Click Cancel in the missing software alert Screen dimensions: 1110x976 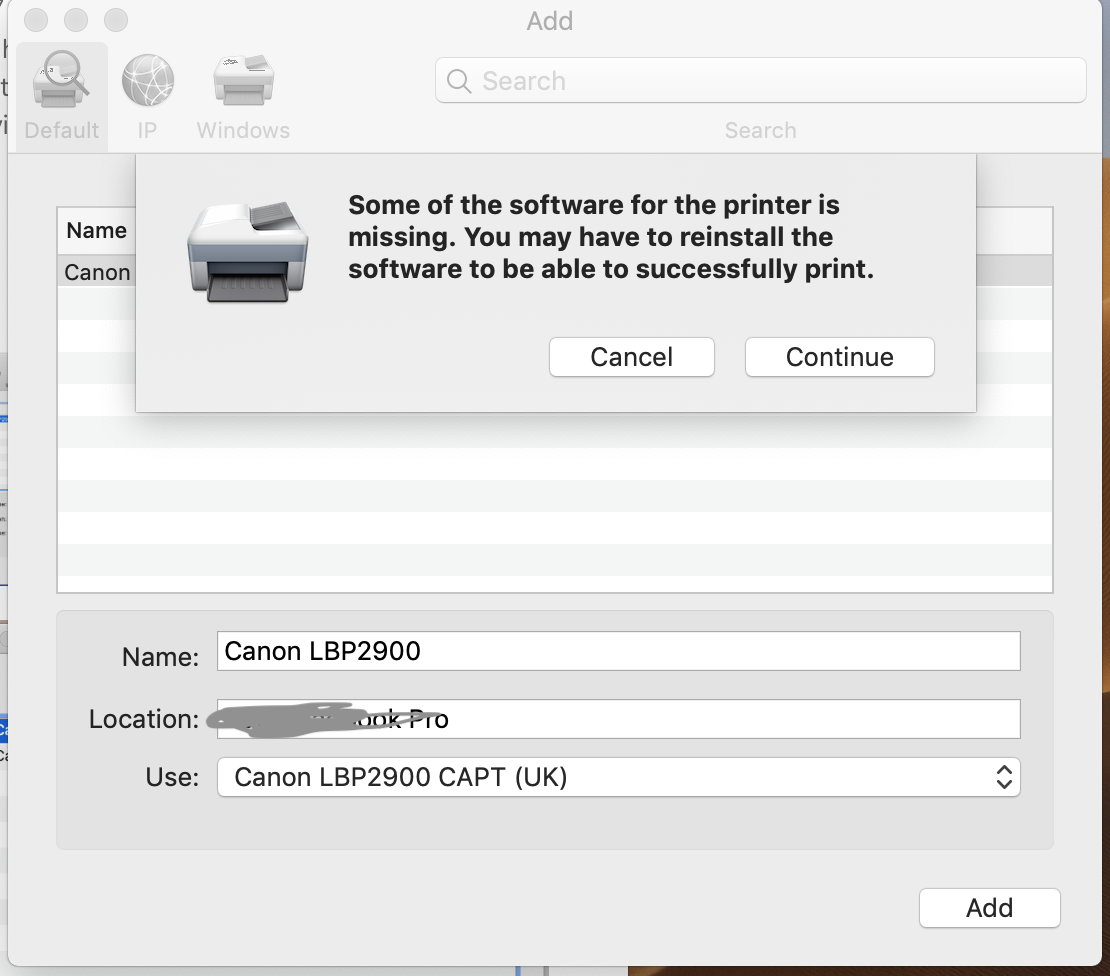tap(631, 357)
